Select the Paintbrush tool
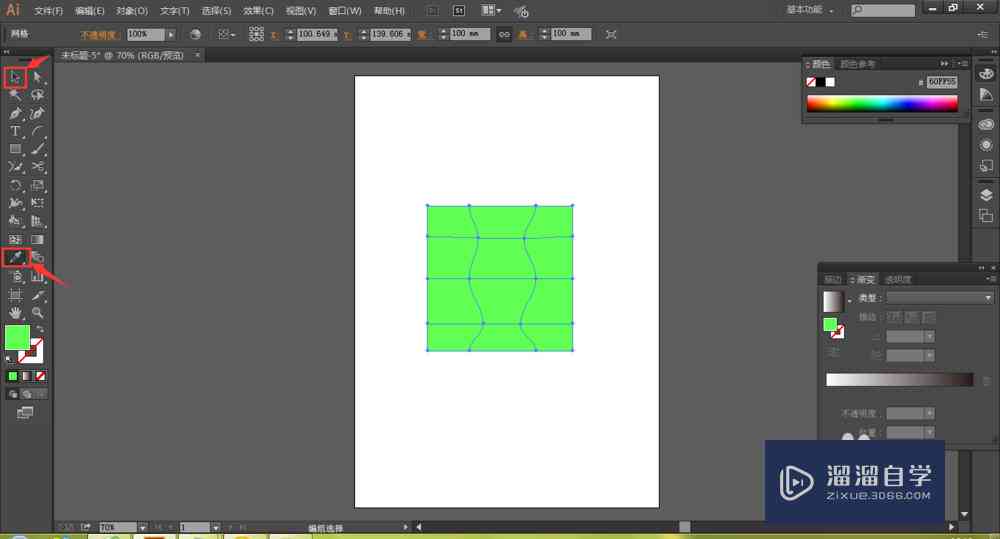Screen dimensions: 1000x539 point(37,149)
